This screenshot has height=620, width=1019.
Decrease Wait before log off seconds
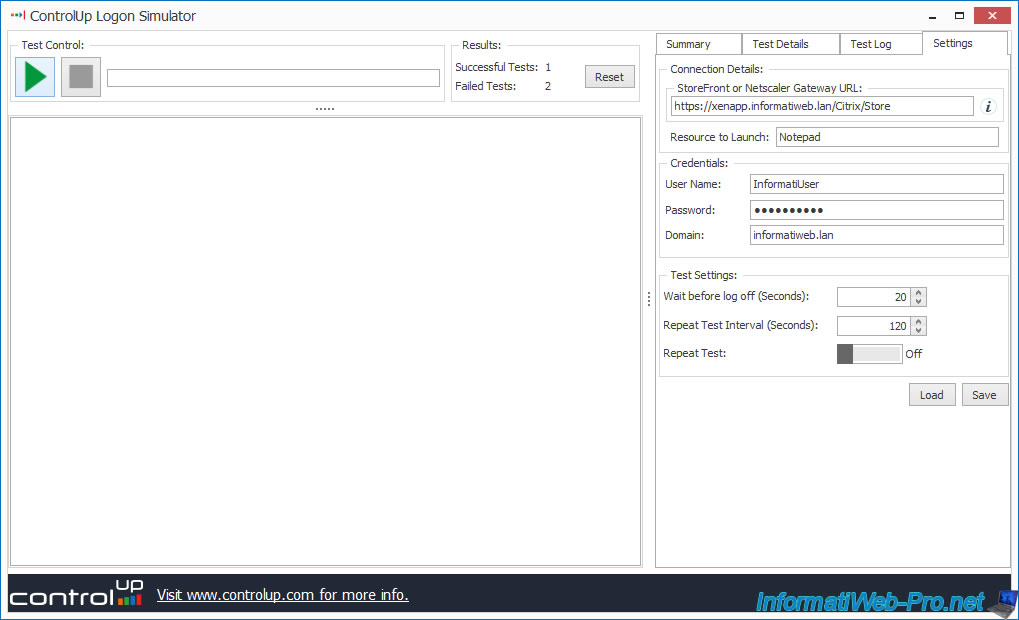pyautogui.click(x=918, y=302)
